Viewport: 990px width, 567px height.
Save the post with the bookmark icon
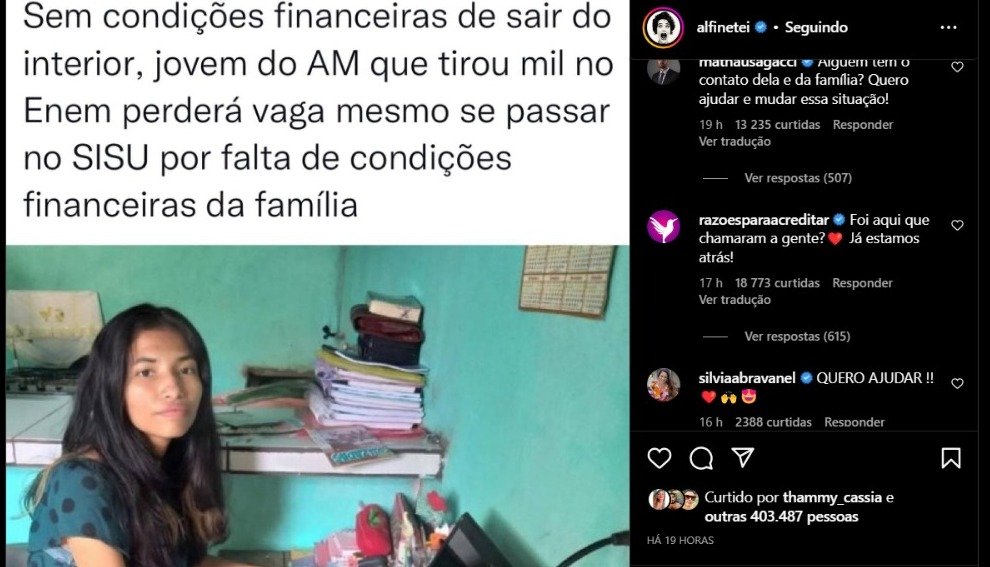point(951,458)
